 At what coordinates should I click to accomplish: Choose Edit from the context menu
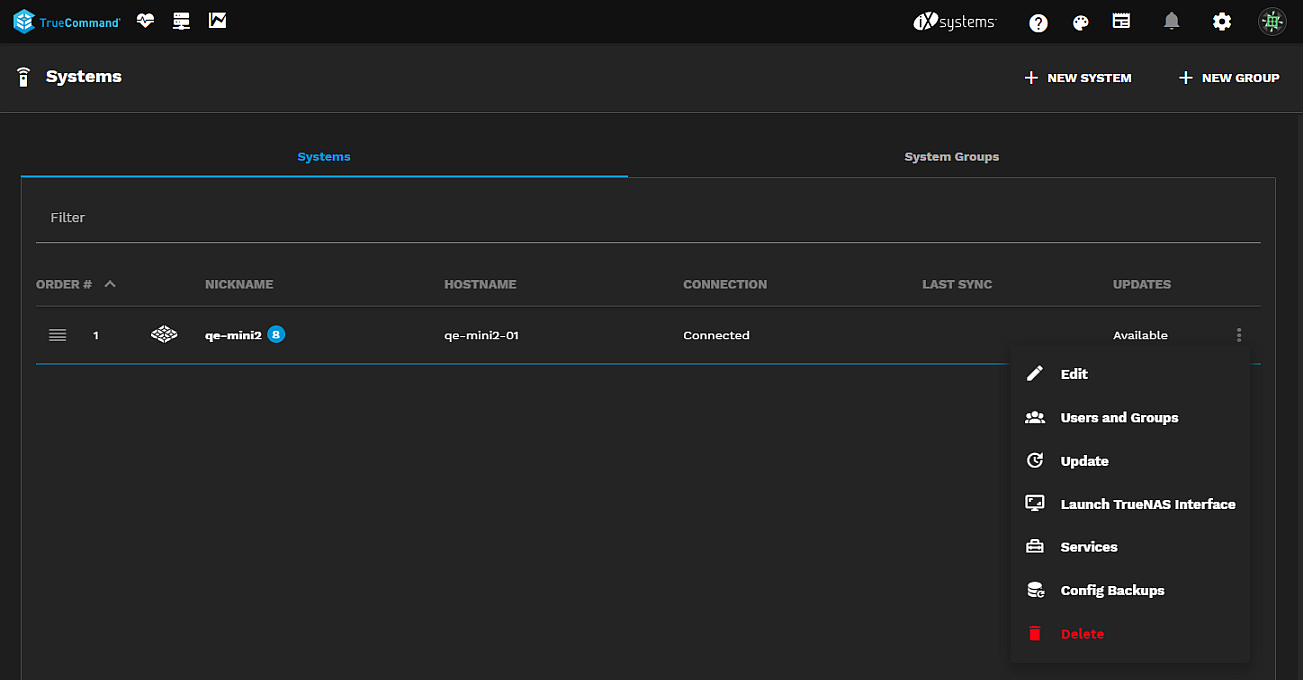1073,374
